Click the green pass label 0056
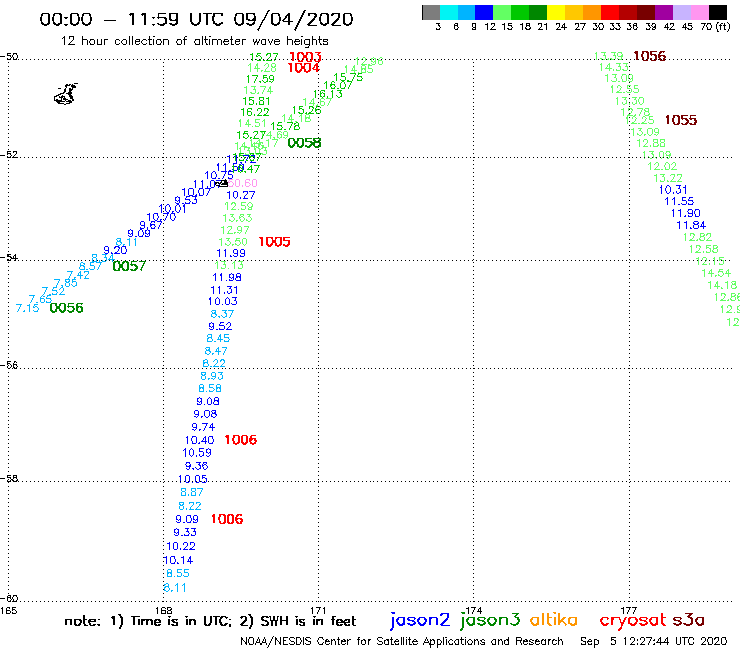740x650 pixels. (x=67, y=308)
